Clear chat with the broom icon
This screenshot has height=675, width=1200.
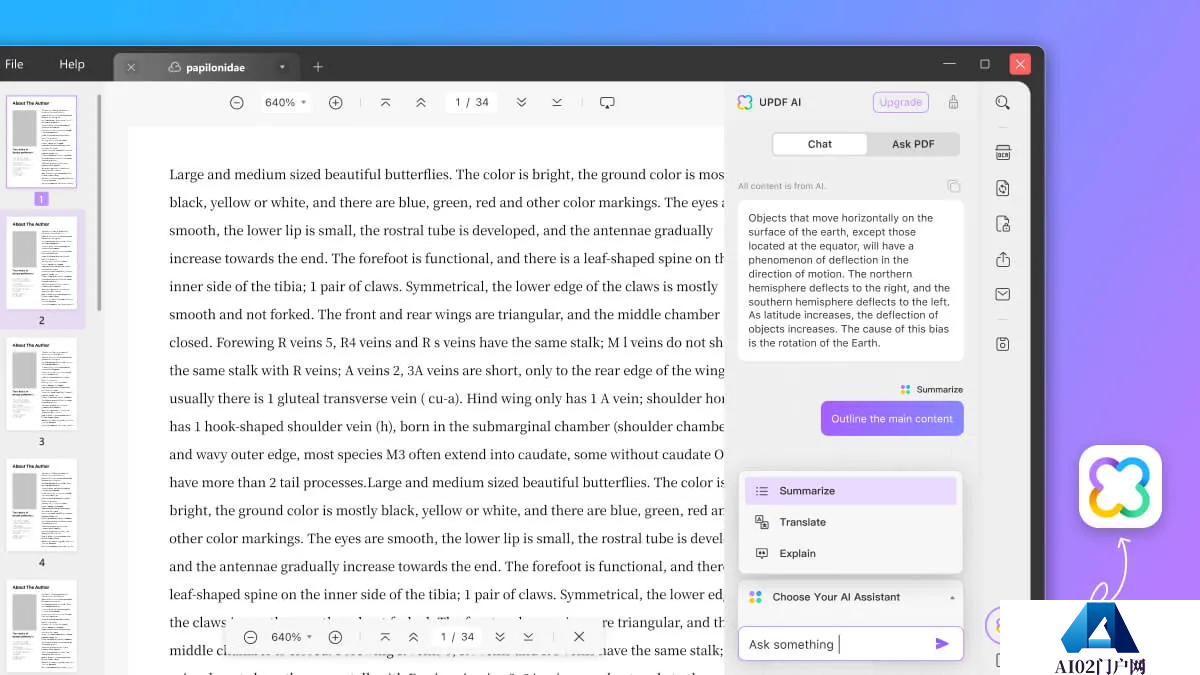tap(953, 102)
